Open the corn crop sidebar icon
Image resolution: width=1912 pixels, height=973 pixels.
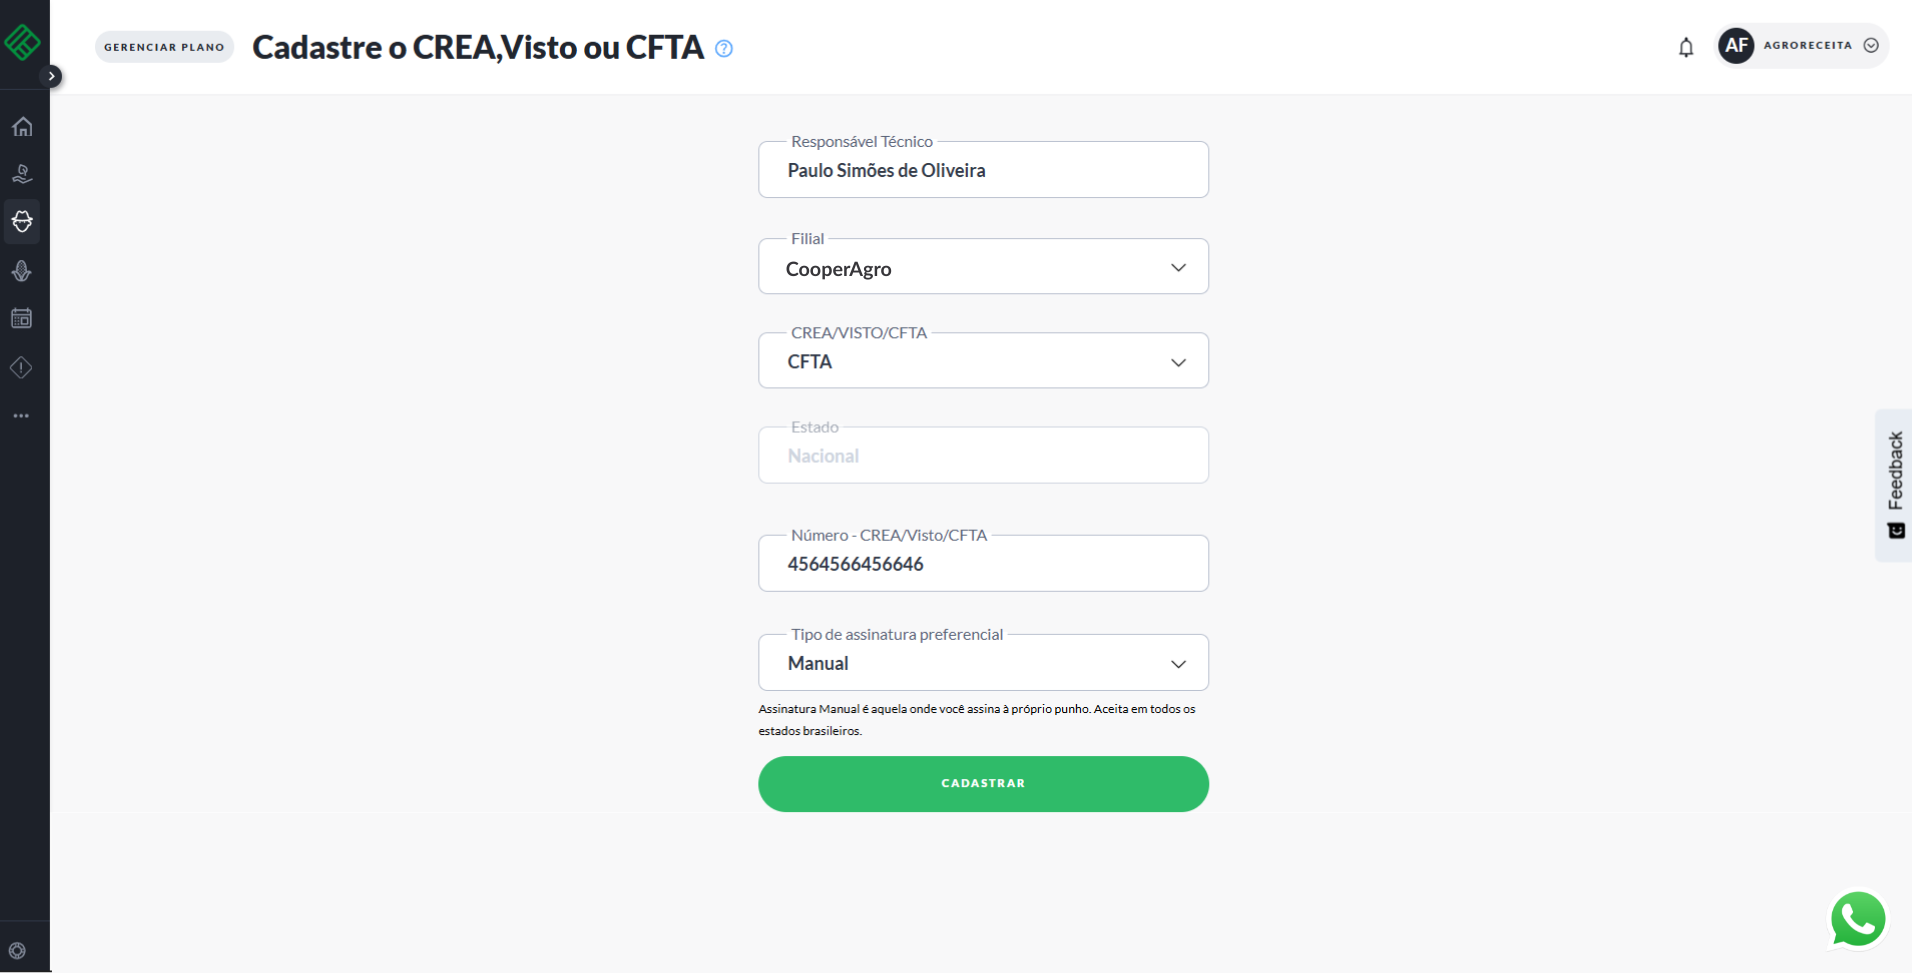click(x=22, y=271)
